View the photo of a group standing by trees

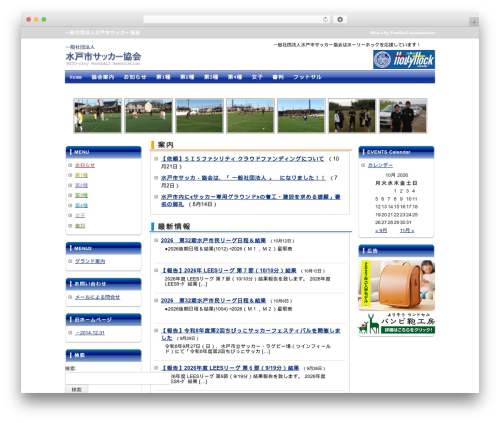pos(352,116)
